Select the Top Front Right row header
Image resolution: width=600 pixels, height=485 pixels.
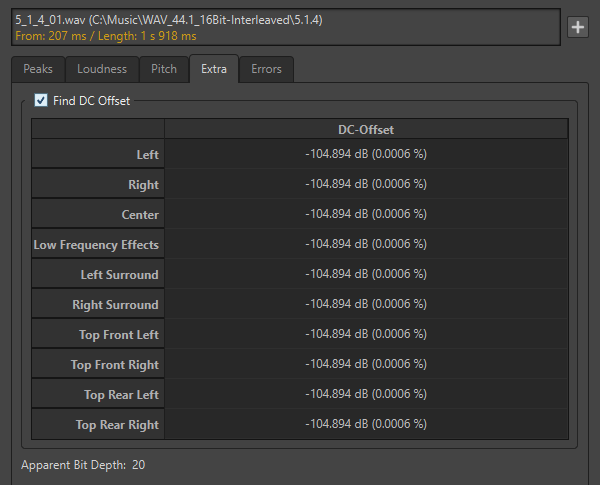point(98,365)
